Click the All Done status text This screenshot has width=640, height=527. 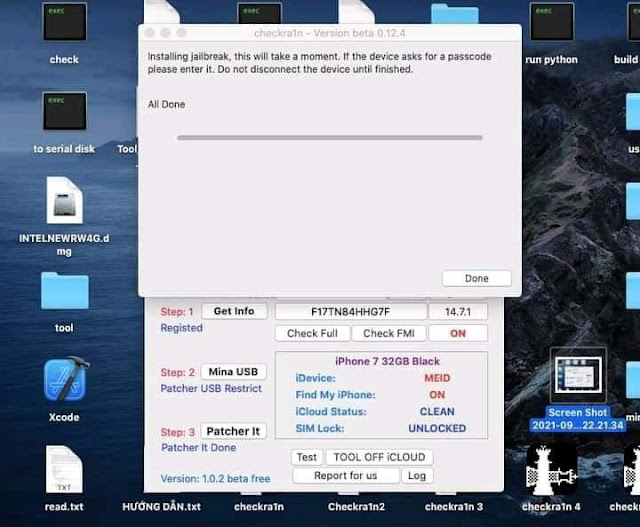167,105
